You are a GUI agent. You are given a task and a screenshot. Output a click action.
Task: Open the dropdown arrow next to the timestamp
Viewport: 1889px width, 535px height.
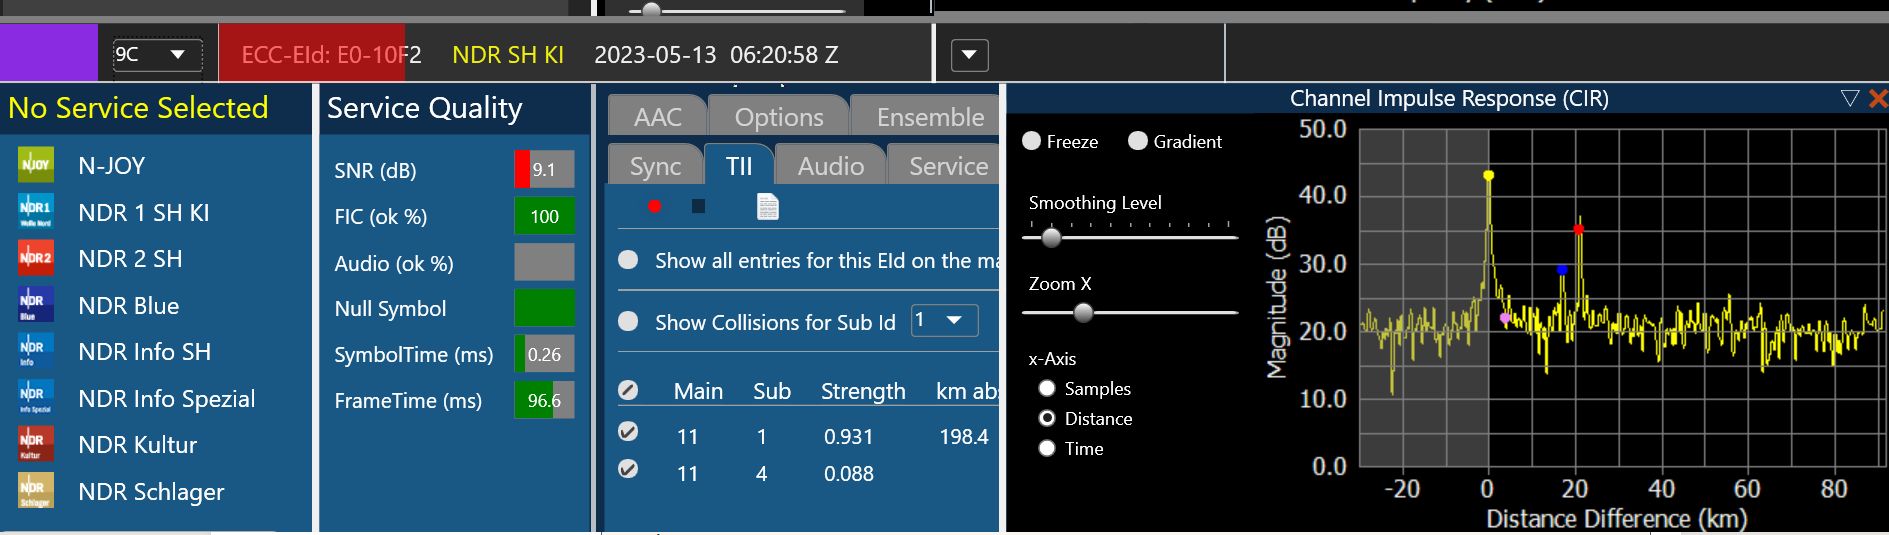(x=969, y=55)
